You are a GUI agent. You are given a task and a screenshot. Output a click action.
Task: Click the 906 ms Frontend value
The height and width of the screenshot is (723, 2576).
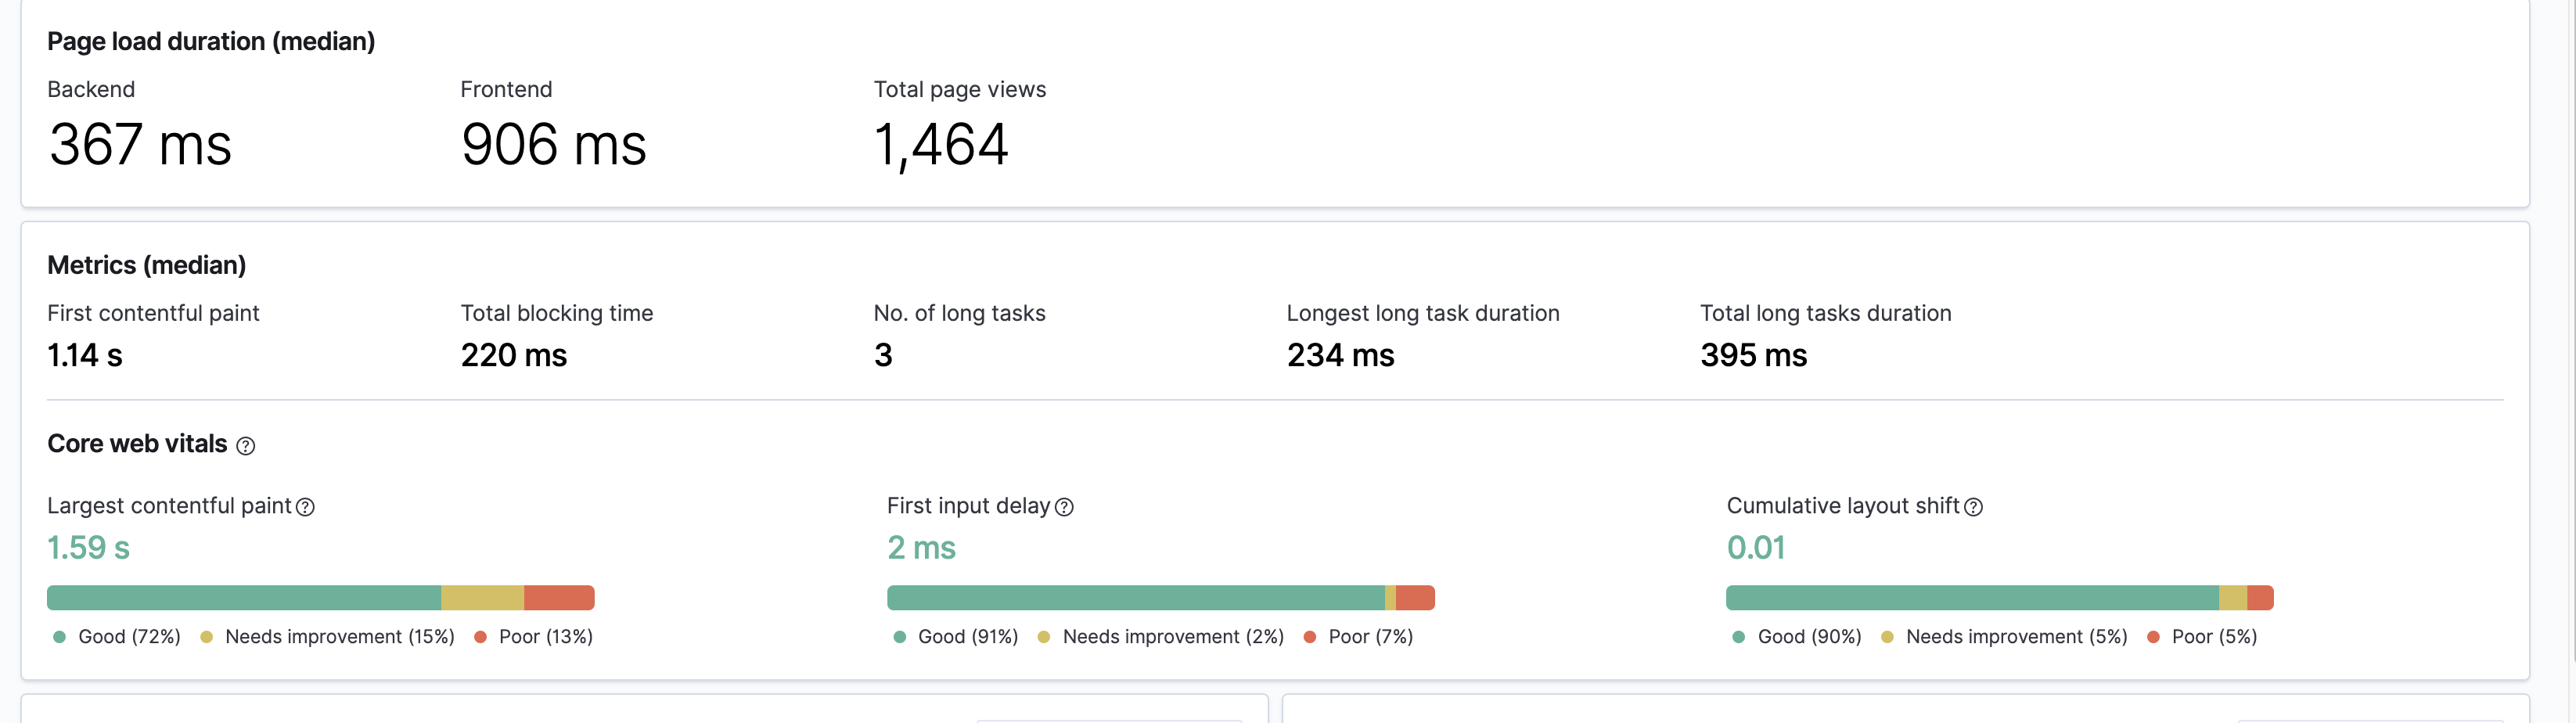click(x=554, y=145)
